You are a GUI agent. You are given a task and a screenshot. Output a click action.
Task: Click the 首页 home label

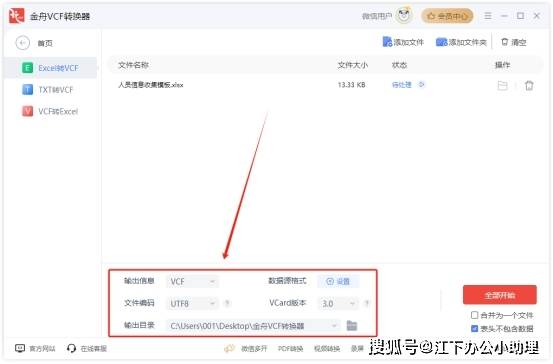click(45, 43)
